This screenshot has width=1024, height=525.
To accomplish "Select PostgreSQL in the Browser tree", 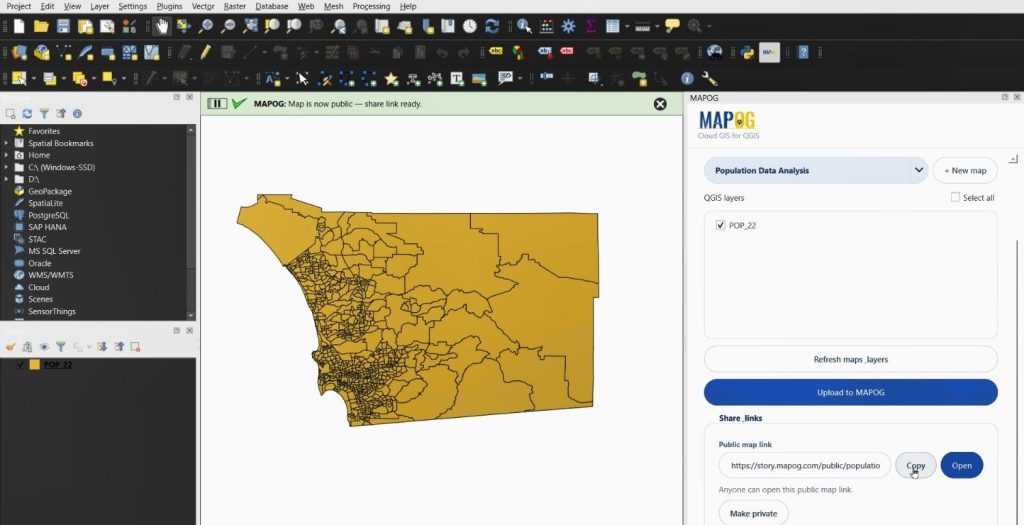I will click(x=48, y=215).
